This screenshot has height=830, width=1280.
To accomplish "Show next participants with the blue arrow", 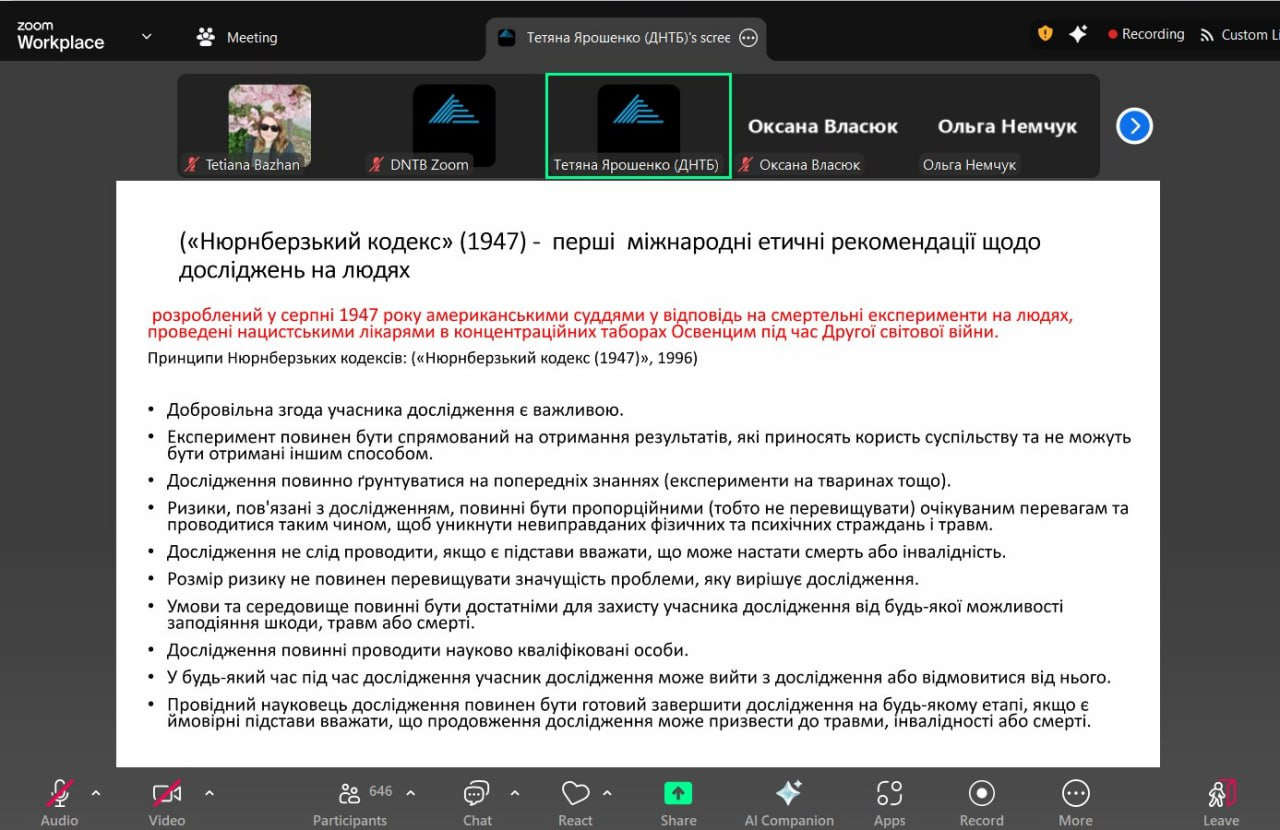I will [1135, 126].
